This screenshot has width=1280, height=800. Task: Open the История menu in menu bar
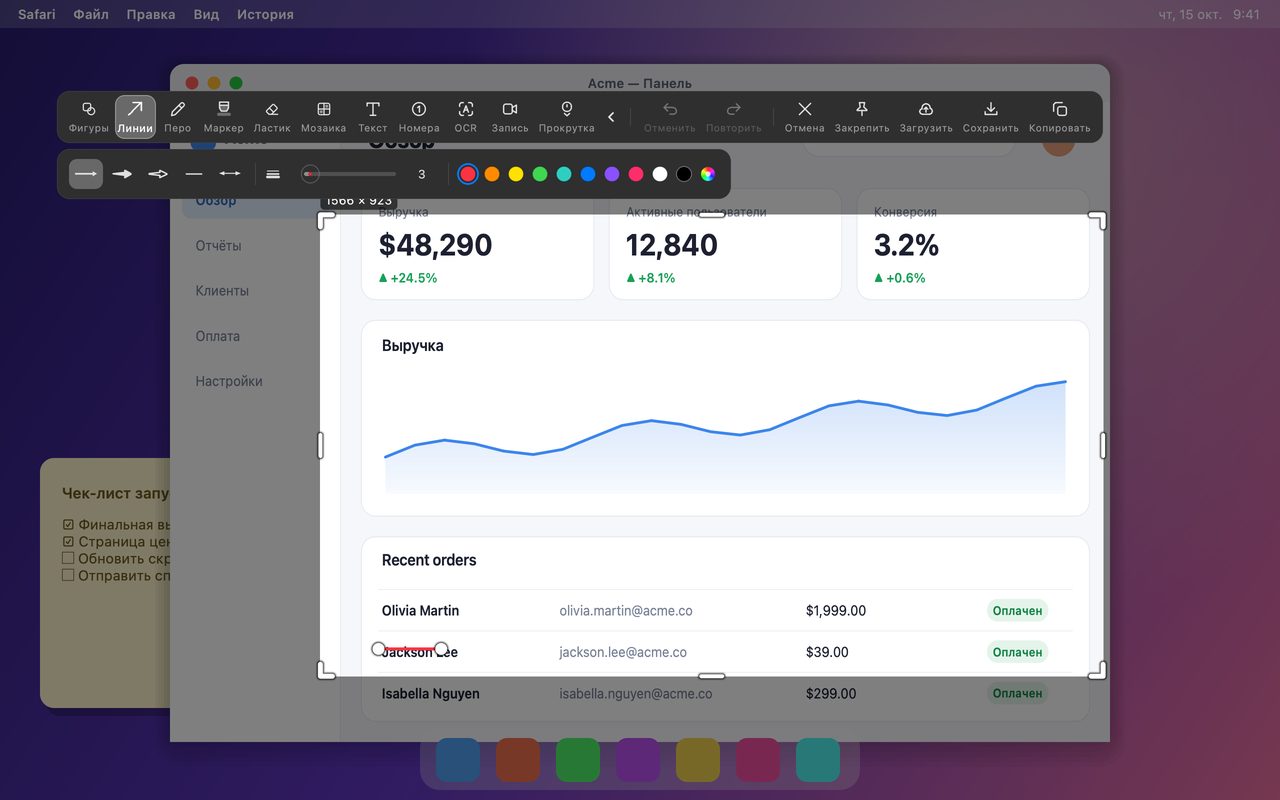point(265,14)
